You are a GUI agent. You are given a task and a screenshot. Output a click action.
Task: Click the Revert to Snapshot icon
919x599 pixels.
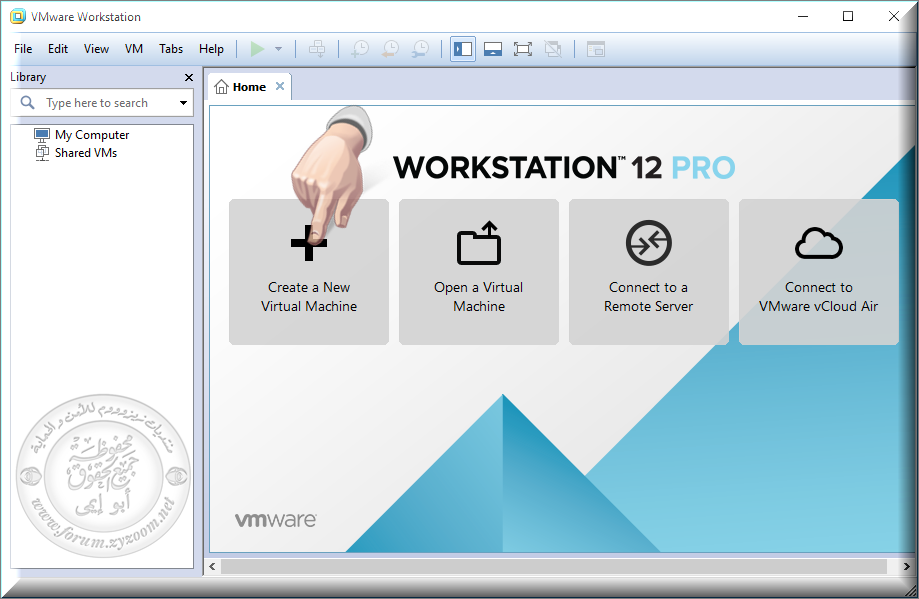pos(390,49)
